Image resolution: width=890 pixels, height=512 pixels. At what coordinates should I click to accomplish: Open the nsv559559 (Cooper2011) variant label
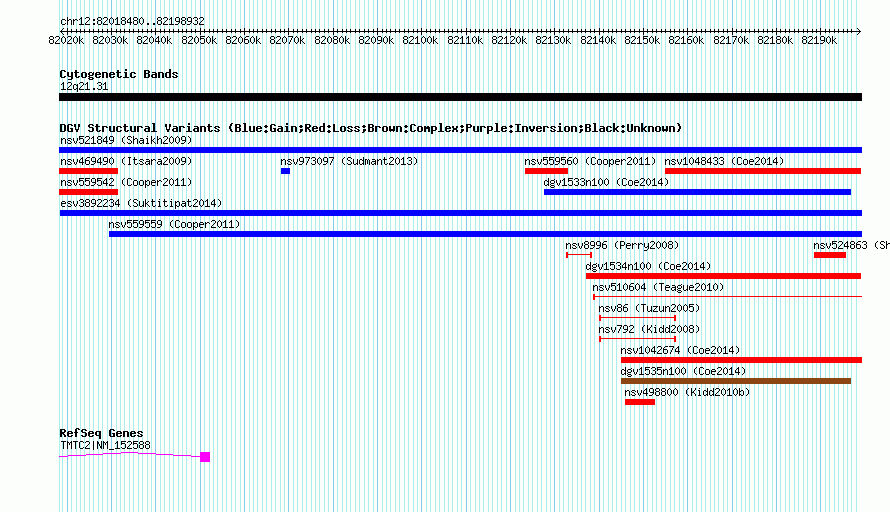174,224
